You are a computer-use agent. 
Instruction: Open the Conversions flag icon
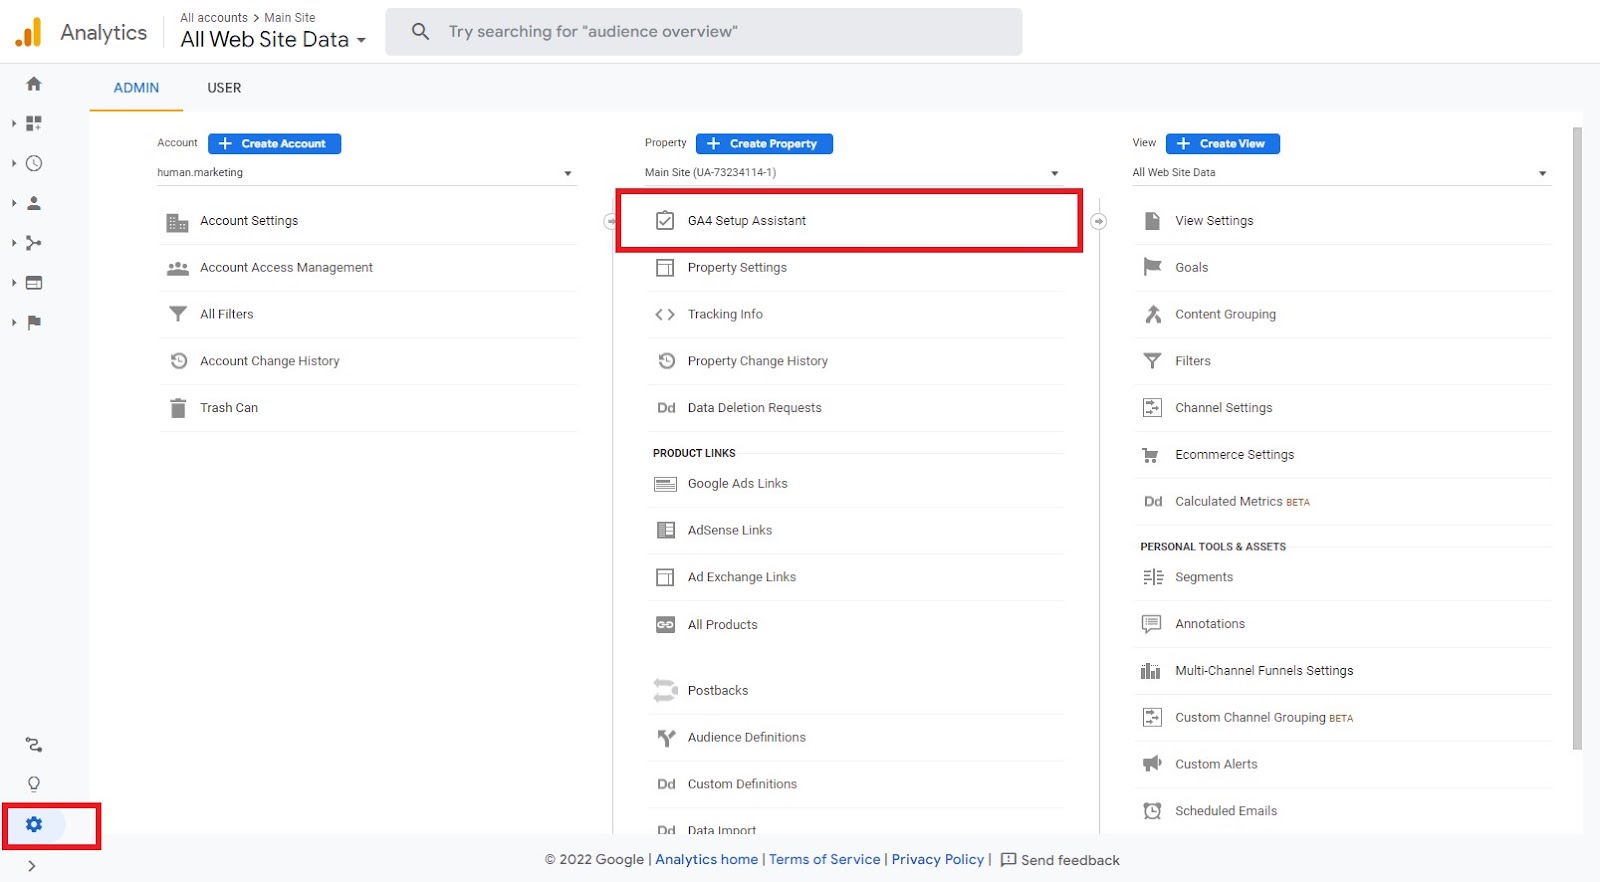[34, 322]
